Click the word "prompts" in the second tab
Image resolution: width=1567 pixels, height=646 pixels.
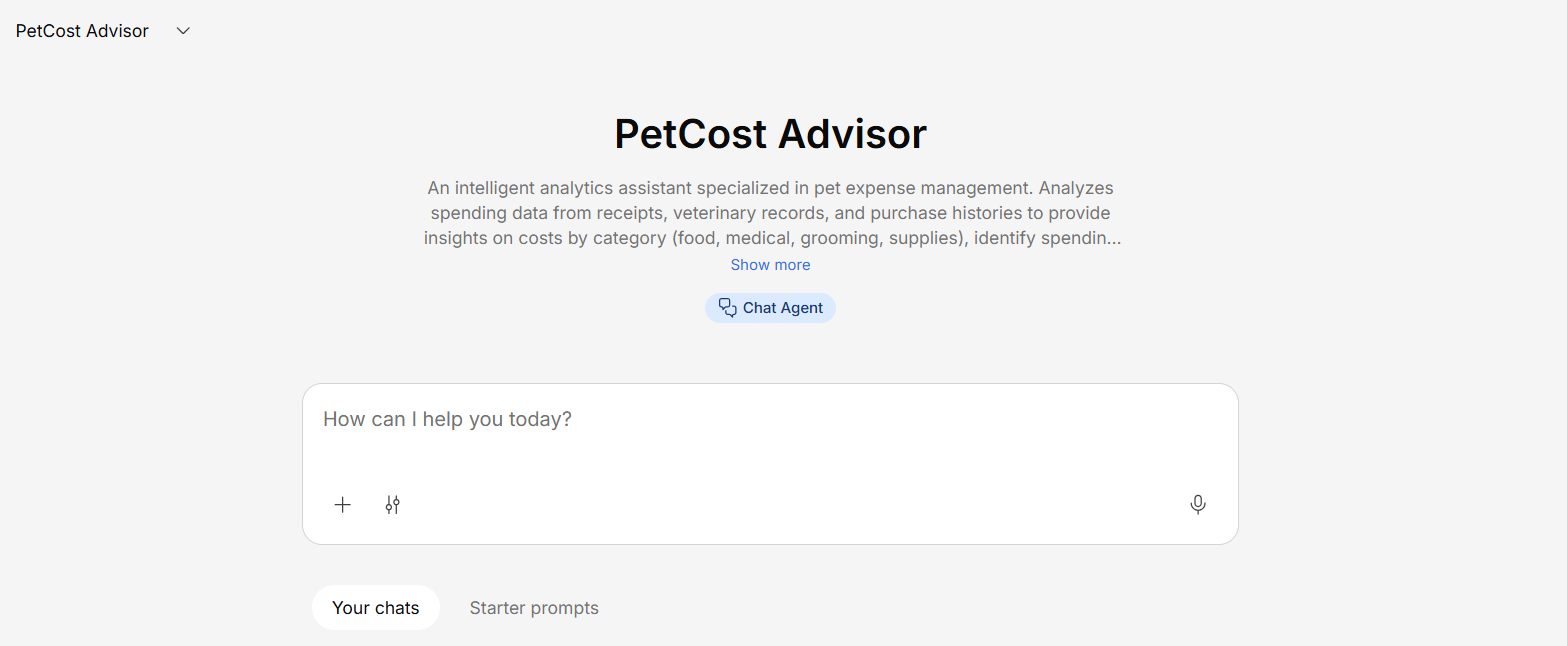(566, 608)
